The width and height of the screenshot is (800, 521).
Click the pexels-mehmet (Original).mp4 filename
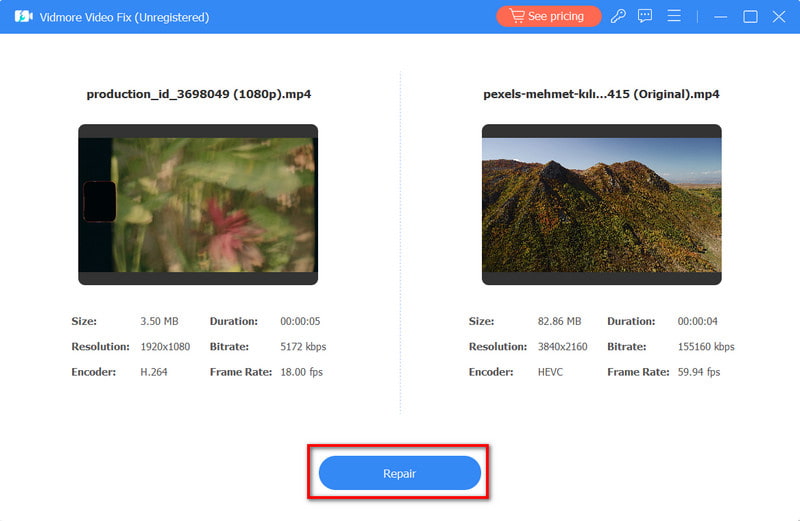tap(601, 94)
